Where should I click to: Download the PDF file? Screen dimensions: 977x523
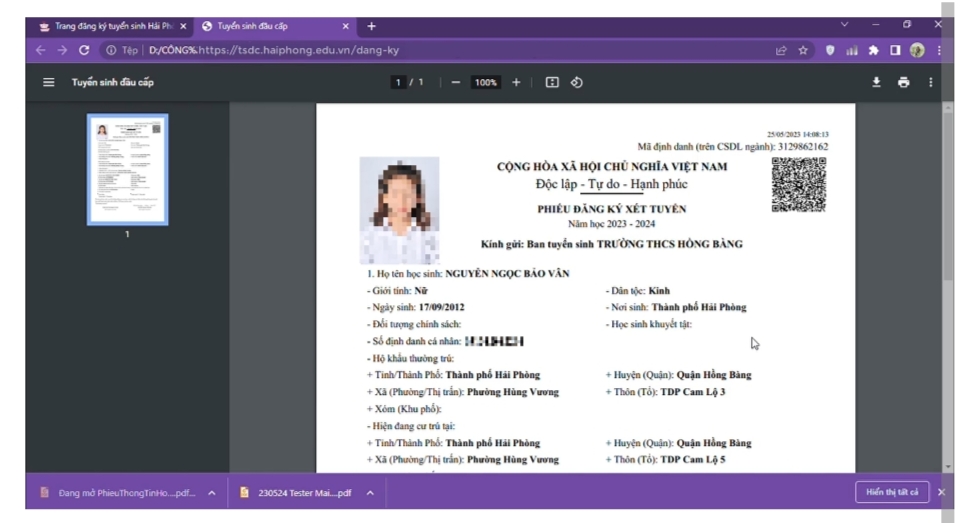point(876,82)
